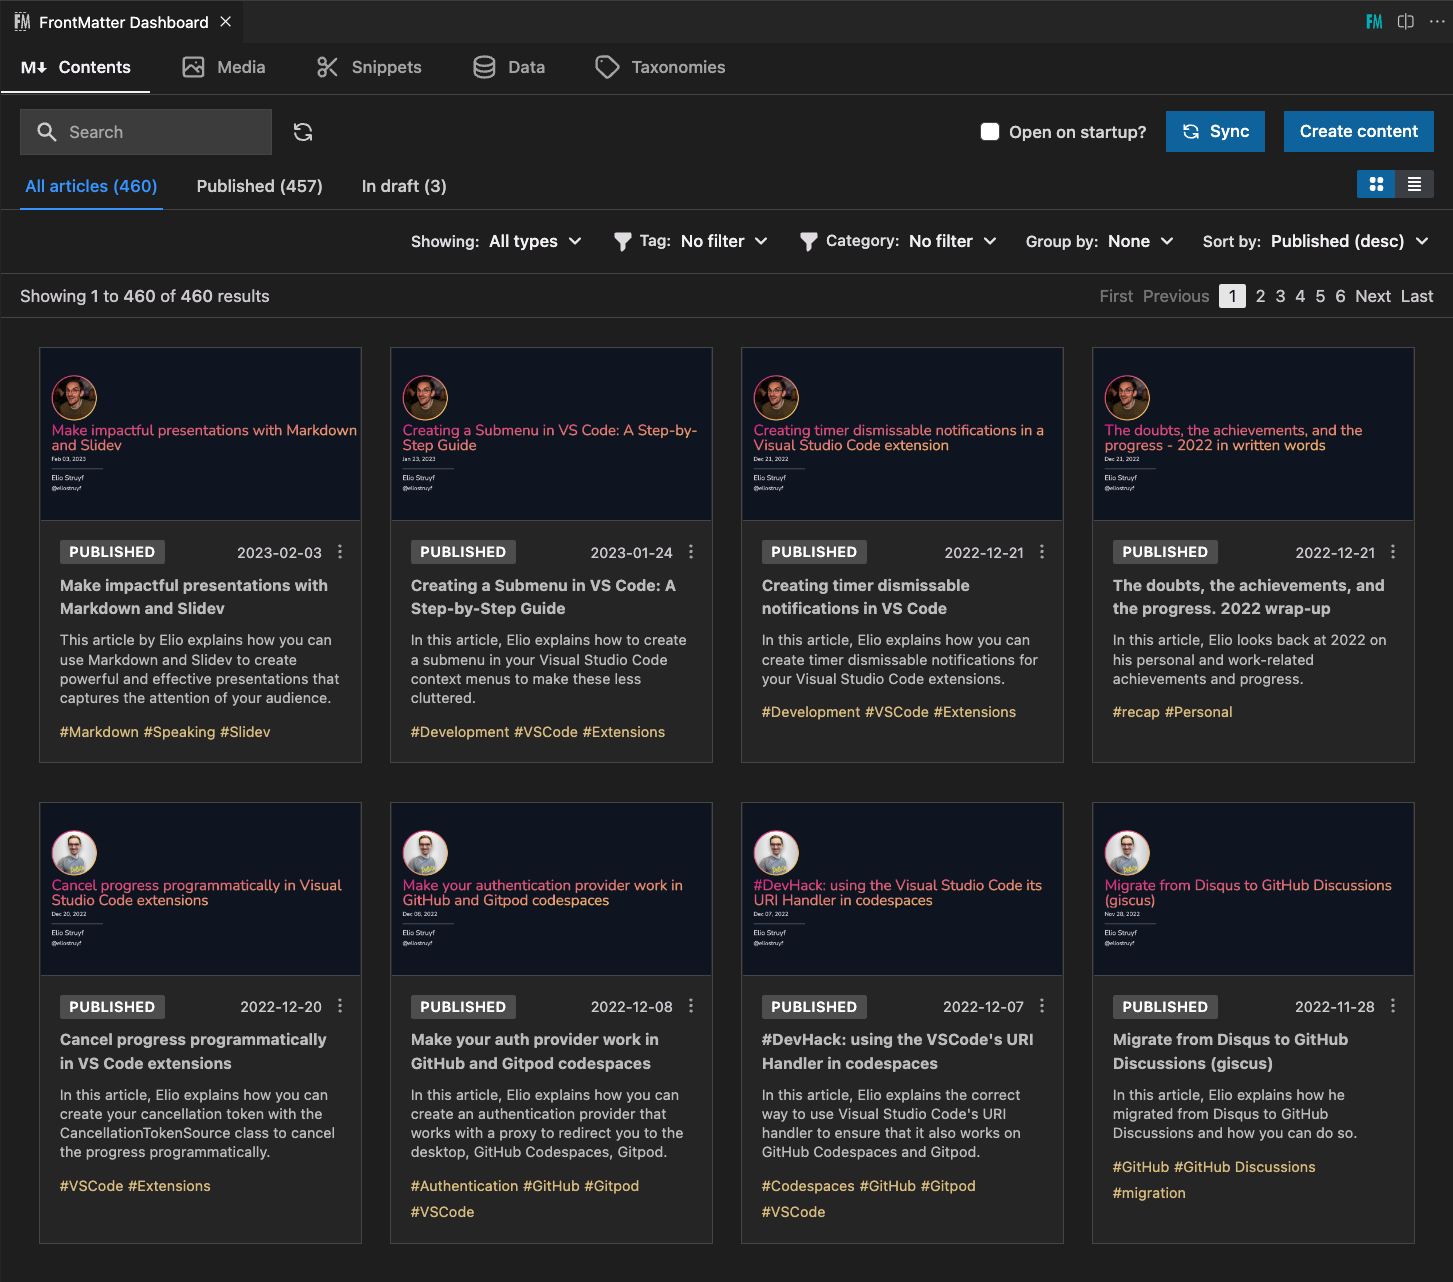
Task: Select the In draft (3) tab
Action: (404, 186)
